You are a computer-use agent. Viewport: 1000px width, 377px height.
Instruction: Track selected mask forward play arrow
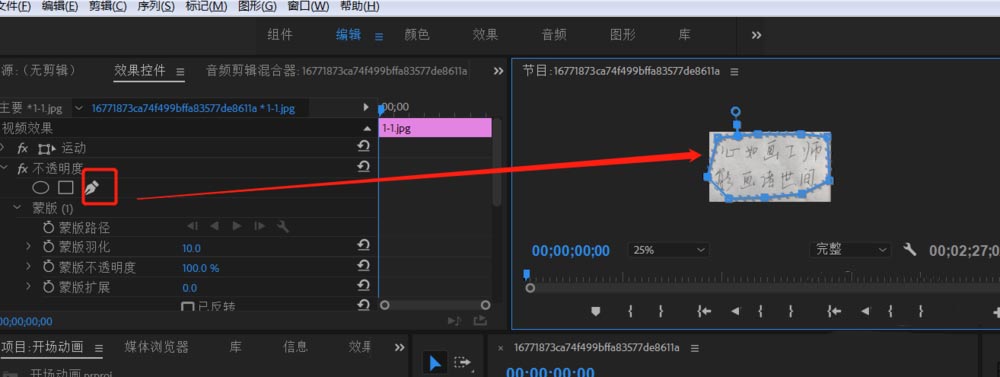coord(237,226)
